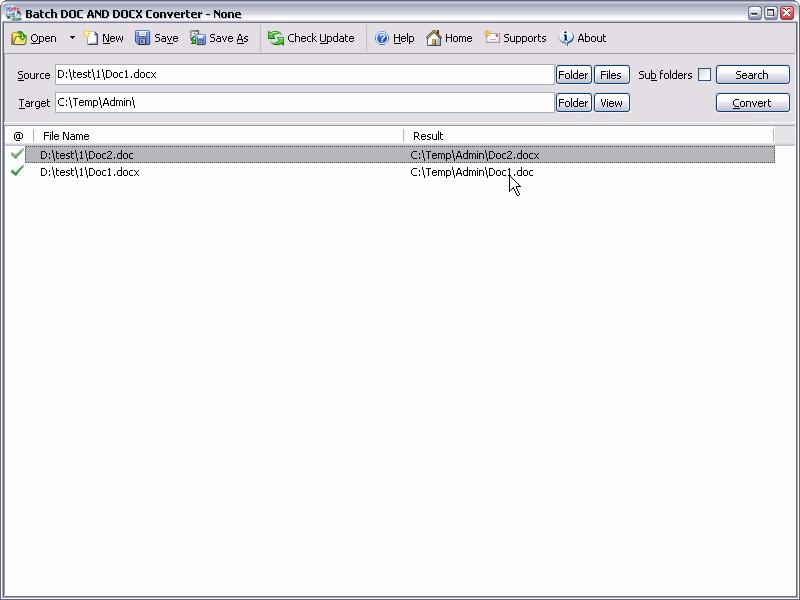Maximize the converter window
This screenshot has height=600, width=800.
point(771,13)
